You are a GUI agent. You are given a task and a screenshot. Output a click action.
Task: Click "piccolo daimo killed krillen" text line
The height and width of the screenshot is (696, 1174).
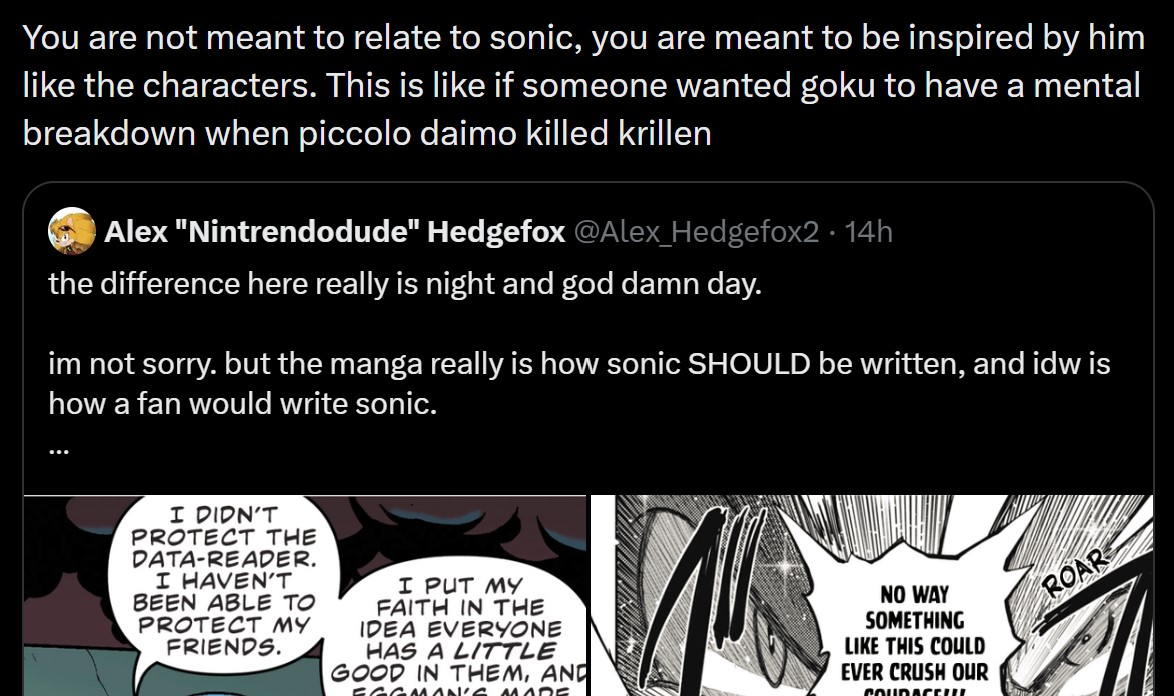505,134
